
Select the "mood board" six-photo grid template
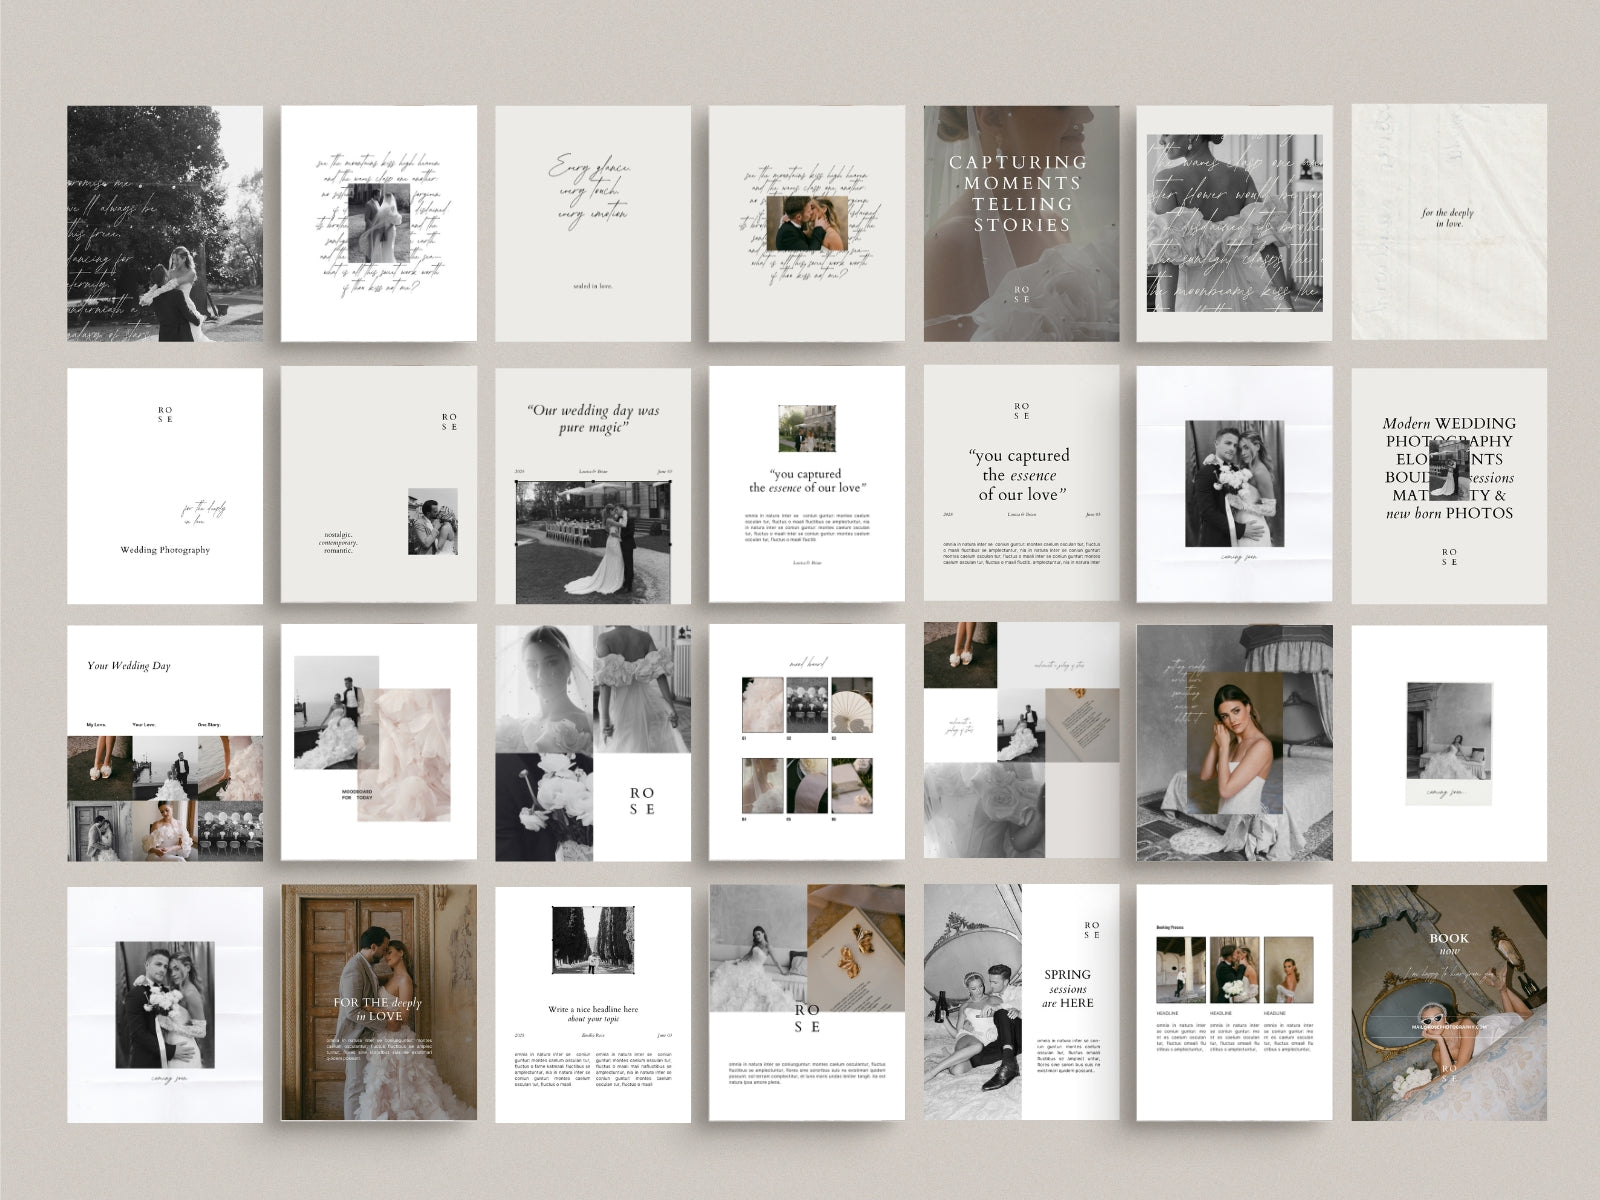[807, 743]
